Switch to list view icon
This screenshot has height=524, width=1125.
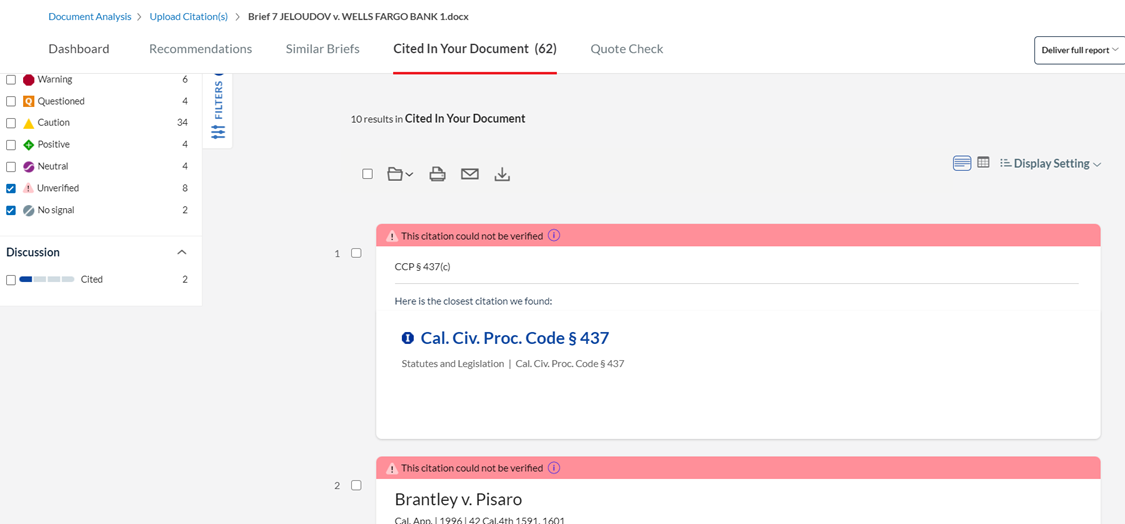pos(961,163)
